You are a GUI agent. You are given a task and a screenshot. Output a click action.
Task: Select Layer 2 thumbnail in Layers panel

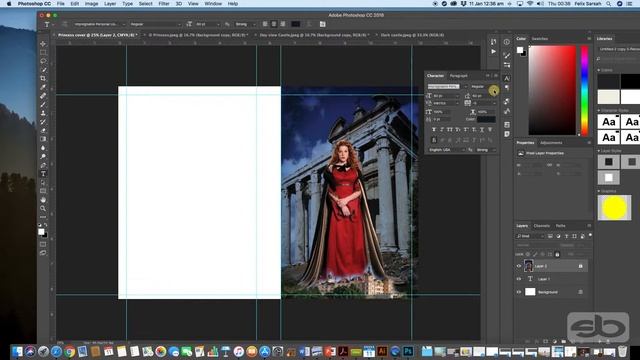click(529, 266)
